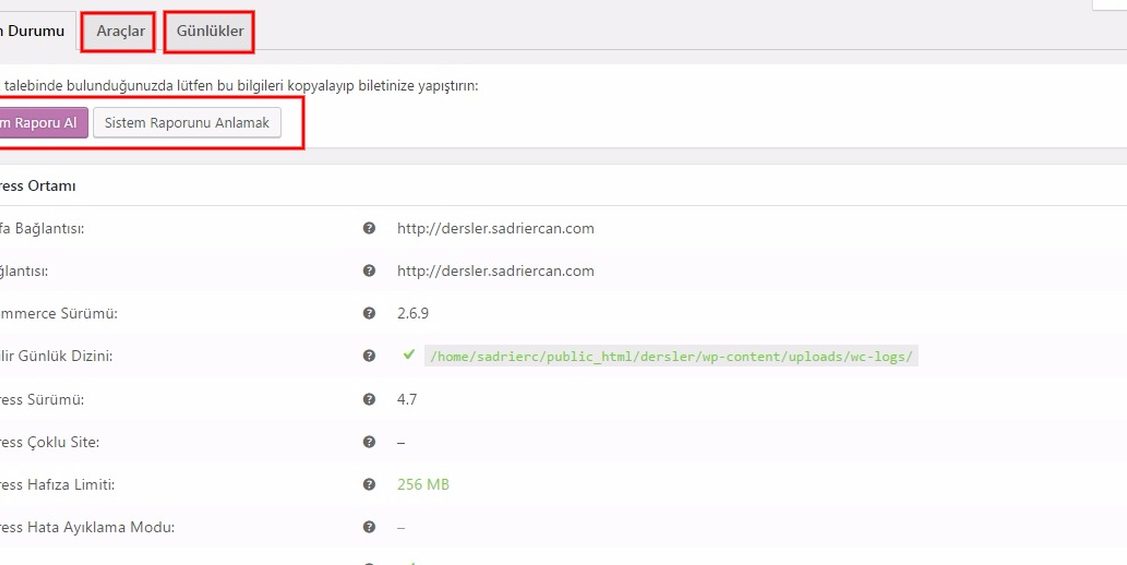Click help icon beside second dersler.sadriercan.com URL
The width and height of the screenshot is (1127, 565).
point(369,271)
